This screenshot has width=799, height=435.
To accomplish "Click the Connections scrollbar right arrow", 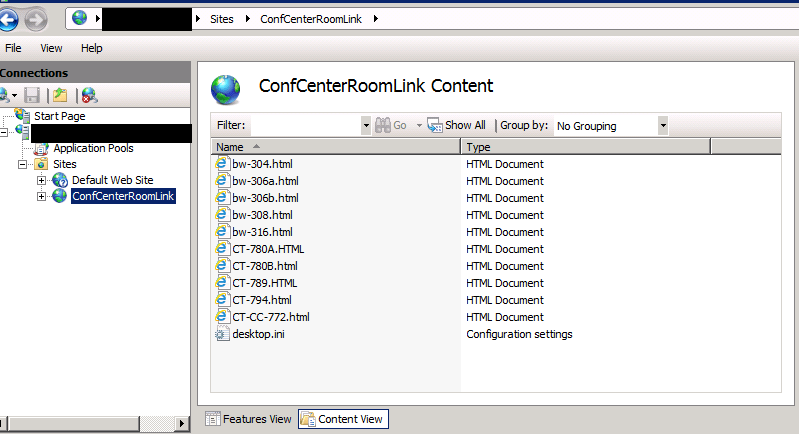I will [182, 423].
